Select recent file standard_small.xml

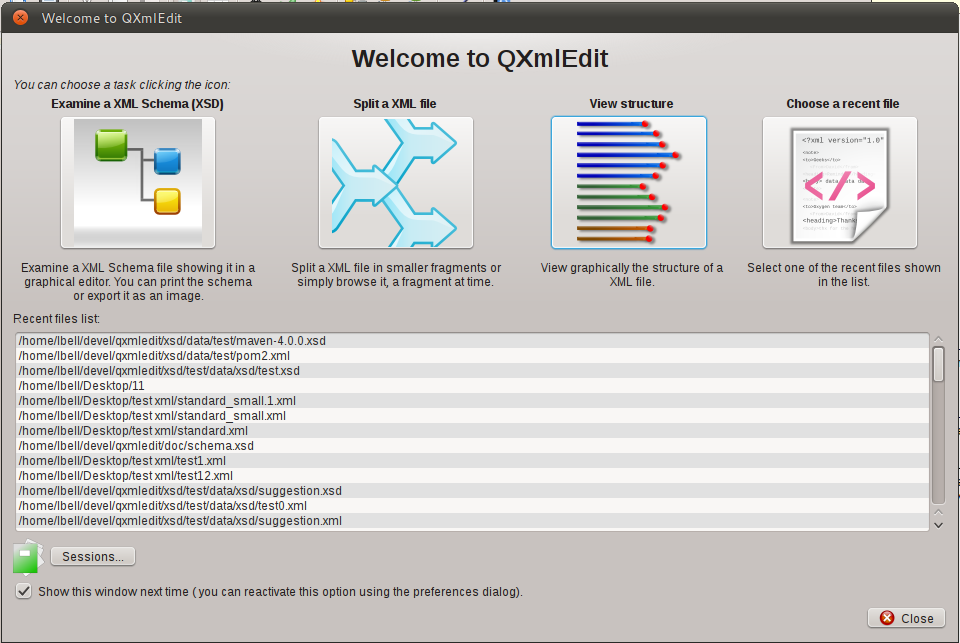click(x=472, y=416)
